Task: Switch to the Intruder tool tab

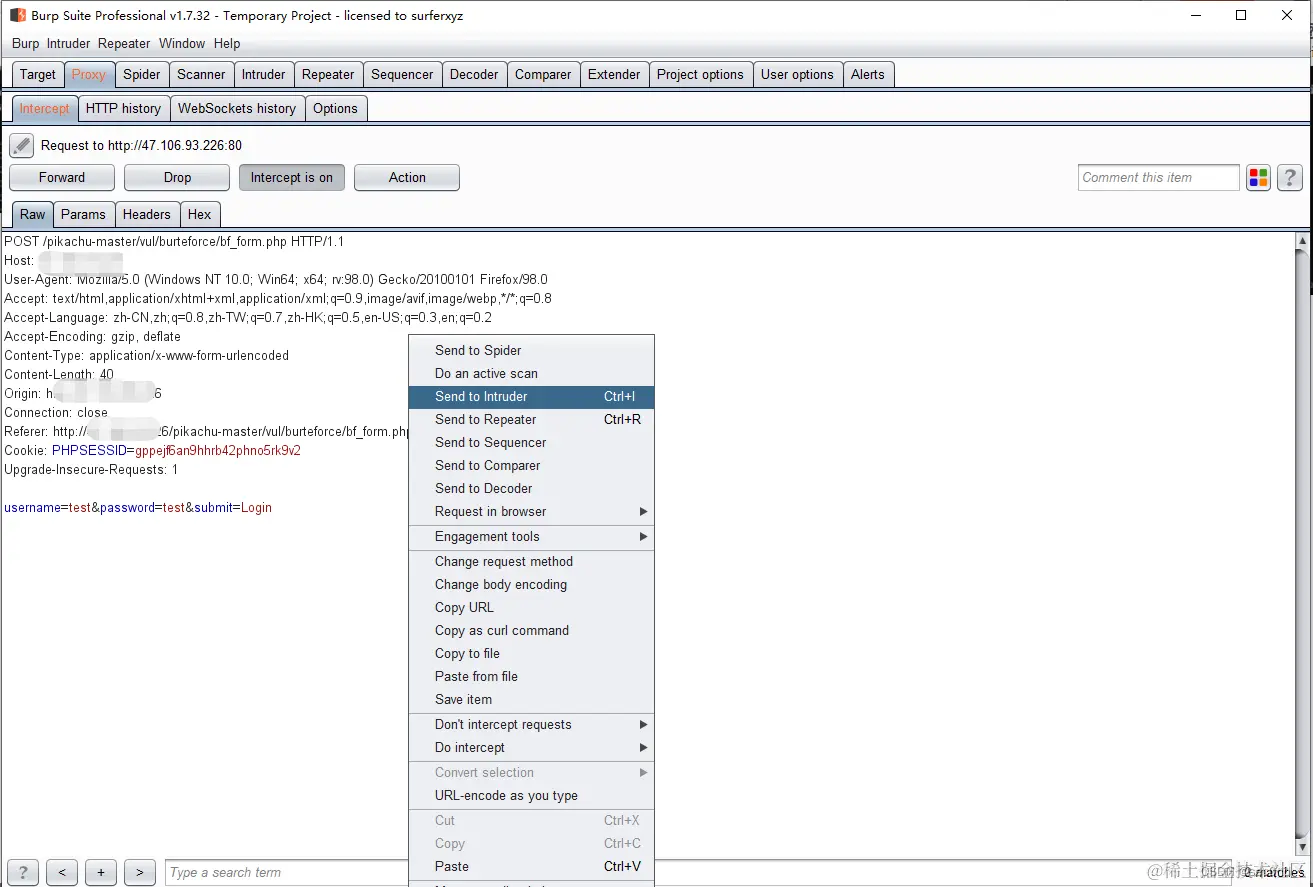Action: pyautogui.click(x=264, y=74)
